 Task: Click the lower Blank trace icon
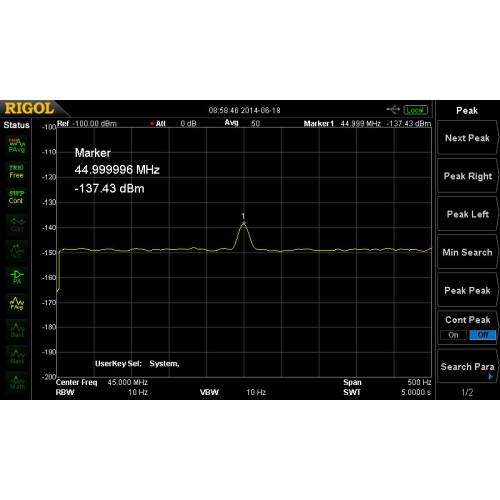pos(17,356)
